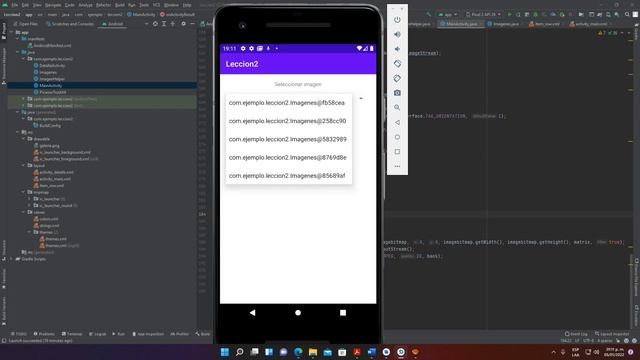Click the Device Manager icon in the toolbar
Image resolution: width=640 pixels, height=360 pixels.
tap(608, 14)
